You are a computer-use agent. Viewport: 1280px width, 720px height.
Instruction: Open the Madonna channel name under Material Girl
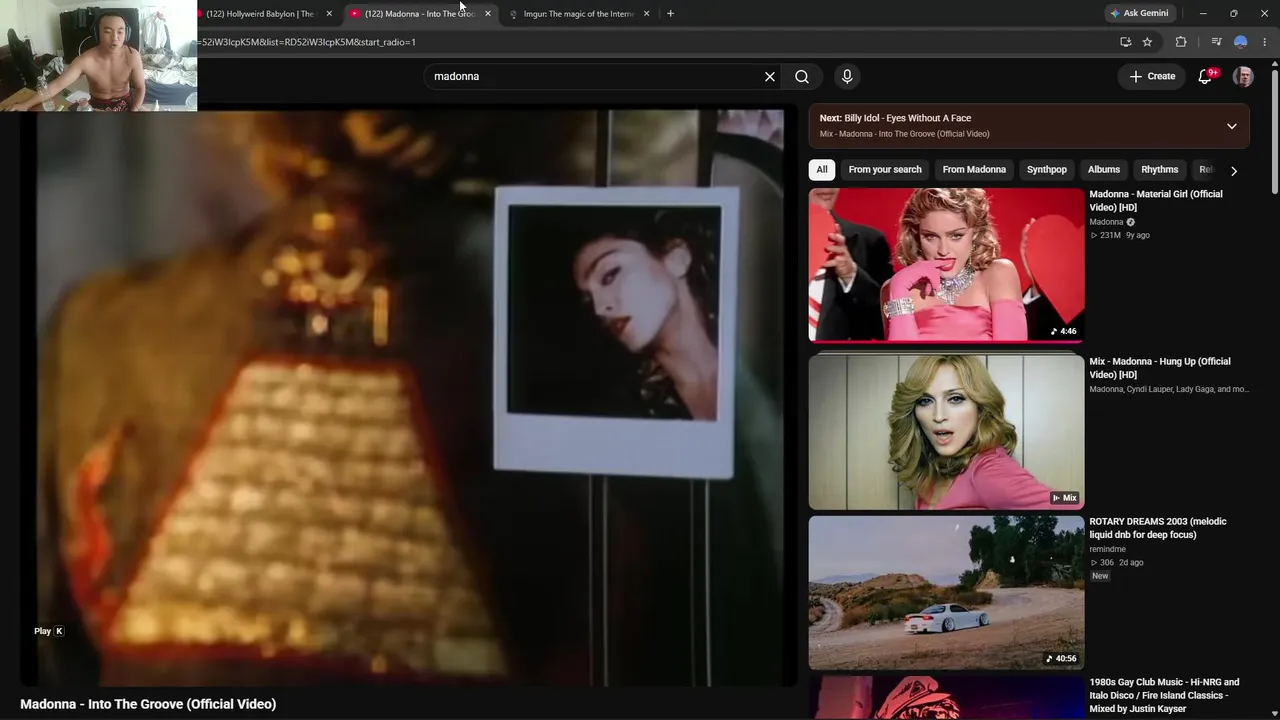coord(1106,222)
